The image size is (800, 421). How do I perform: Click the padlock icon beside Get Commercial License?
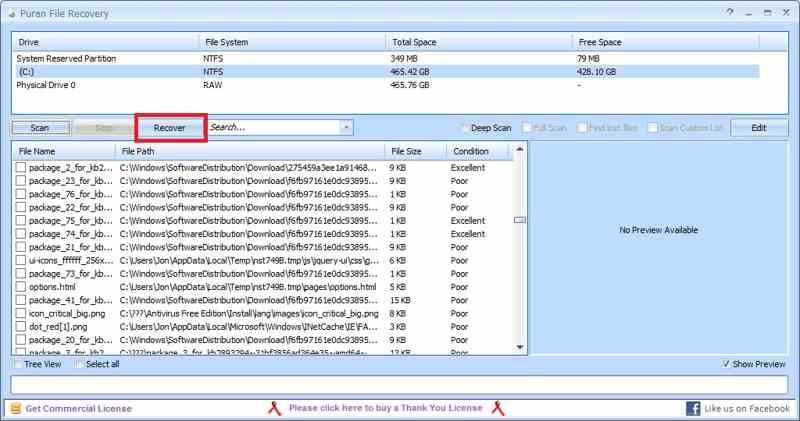pos(13,408)
